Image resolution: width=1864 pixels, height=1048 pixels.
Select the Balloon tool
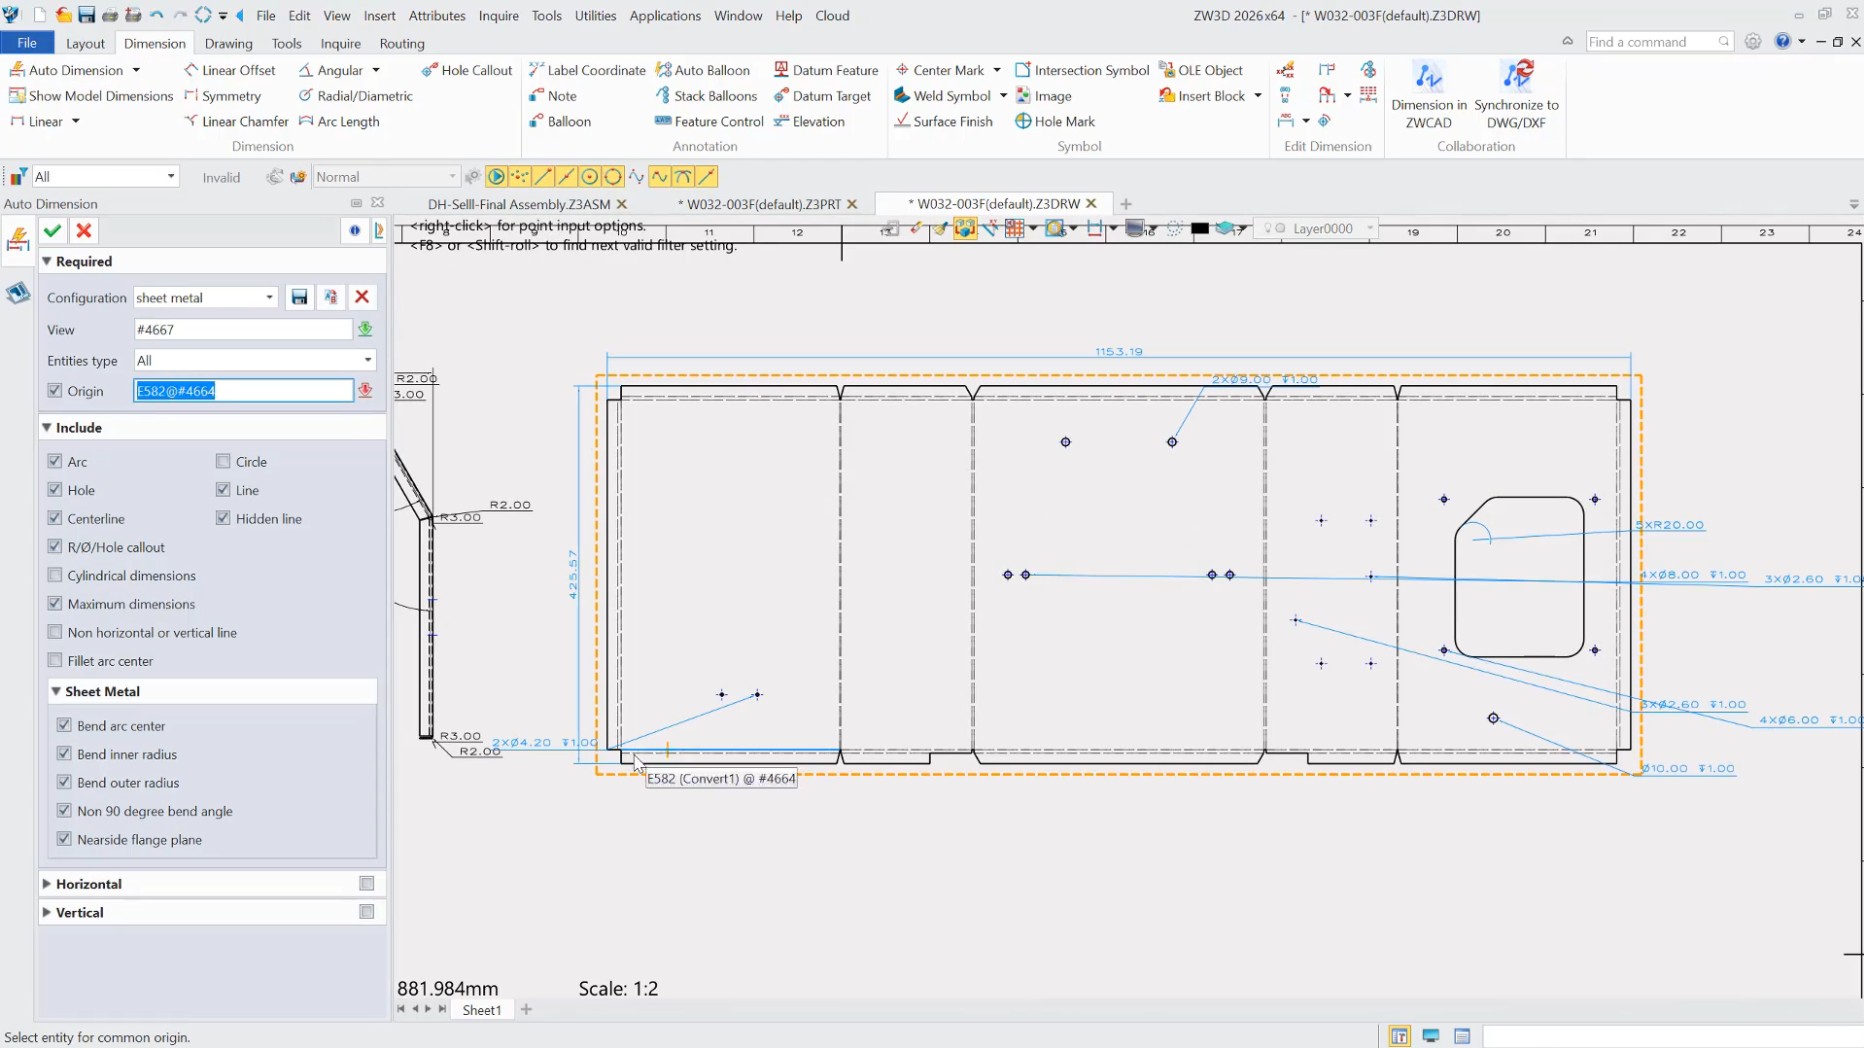click(x=560, y=121)
